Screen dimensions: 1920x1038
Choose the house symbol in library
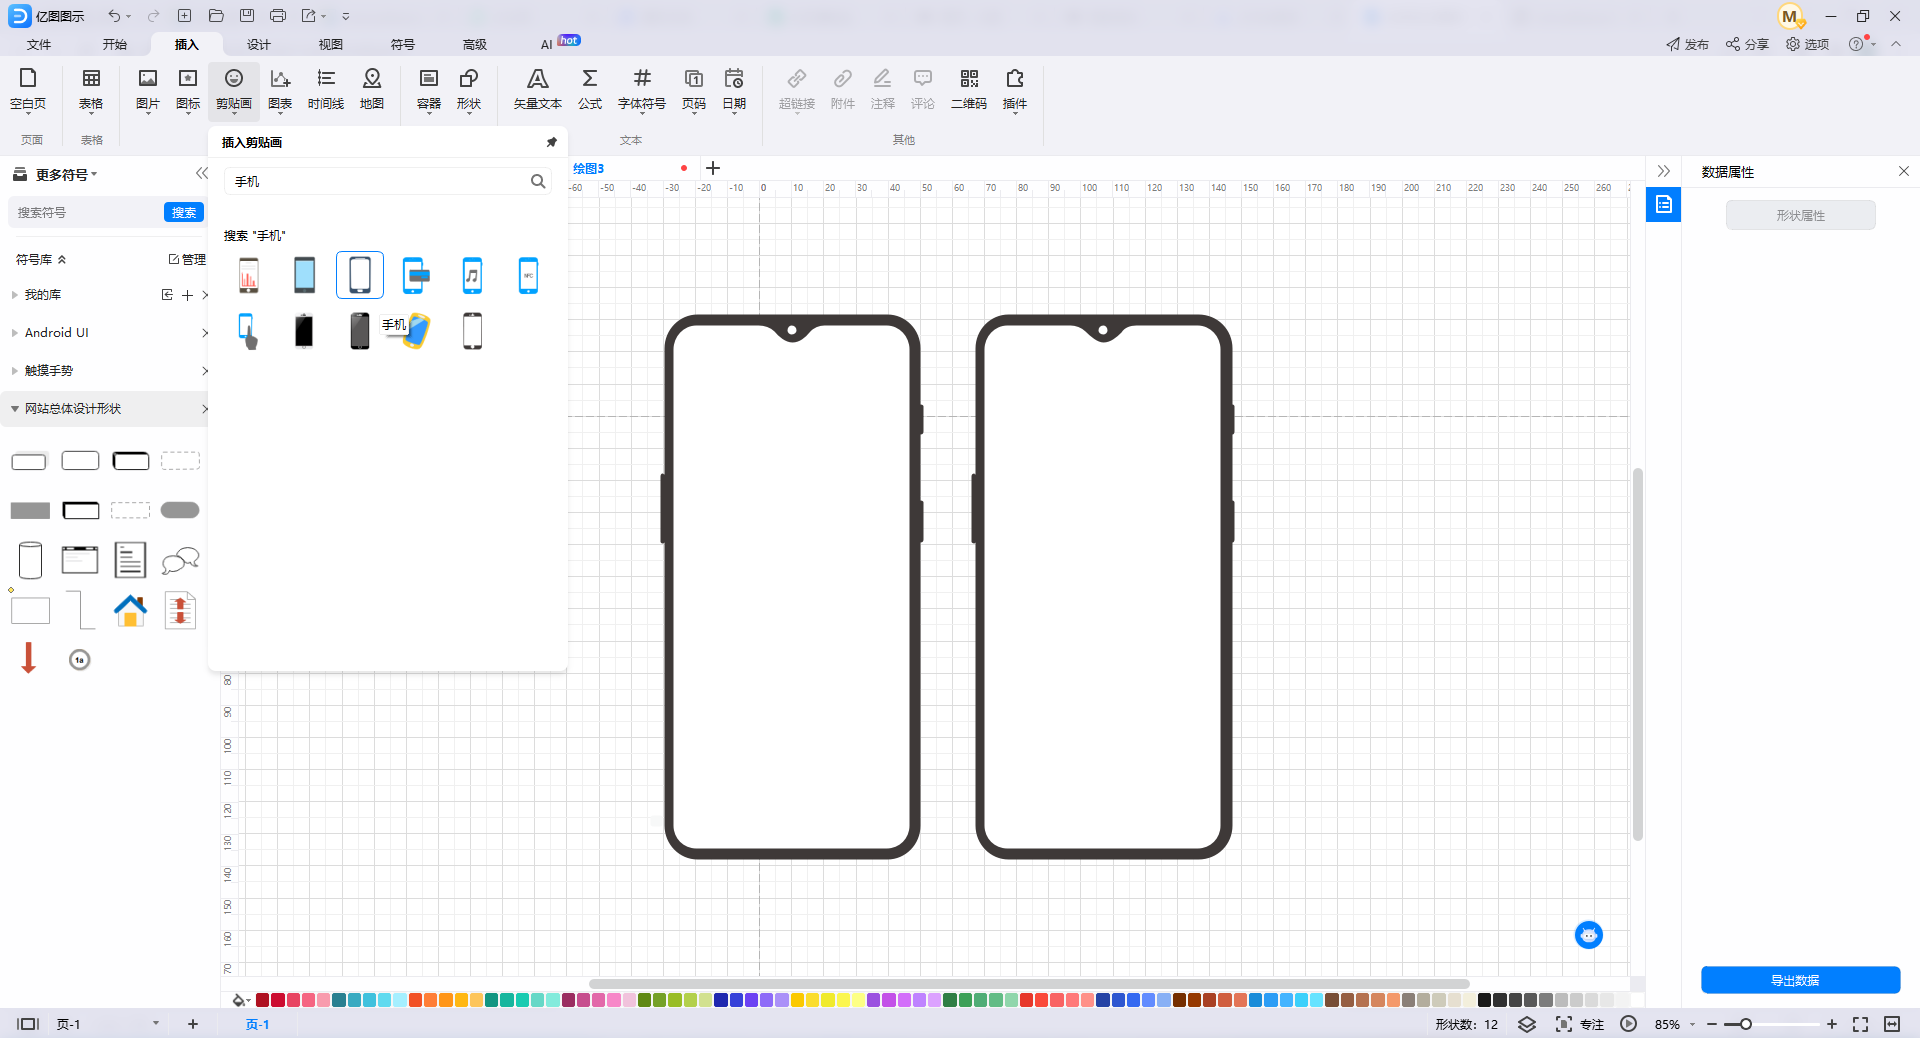click(130, 610)
